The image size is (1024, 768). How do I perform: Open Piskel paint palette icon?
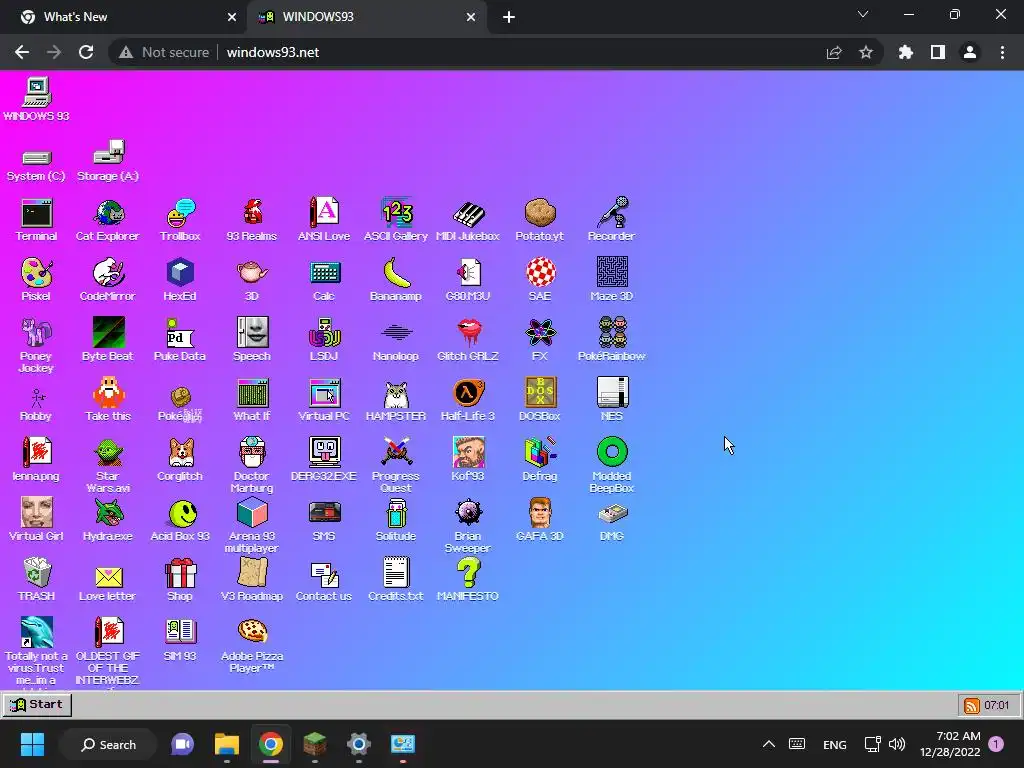click(x=36, y=280)
